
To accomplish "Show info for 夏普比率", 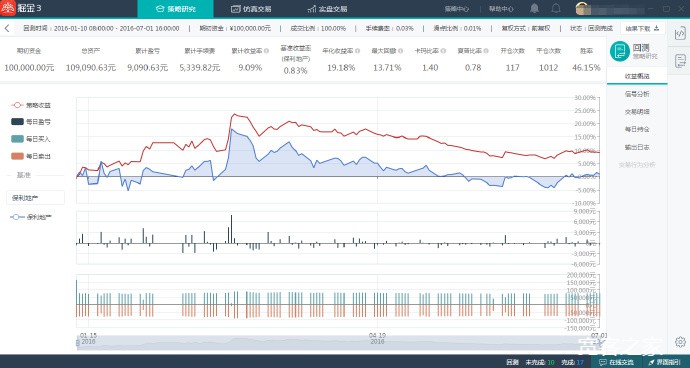I will [x=486, y=51].
